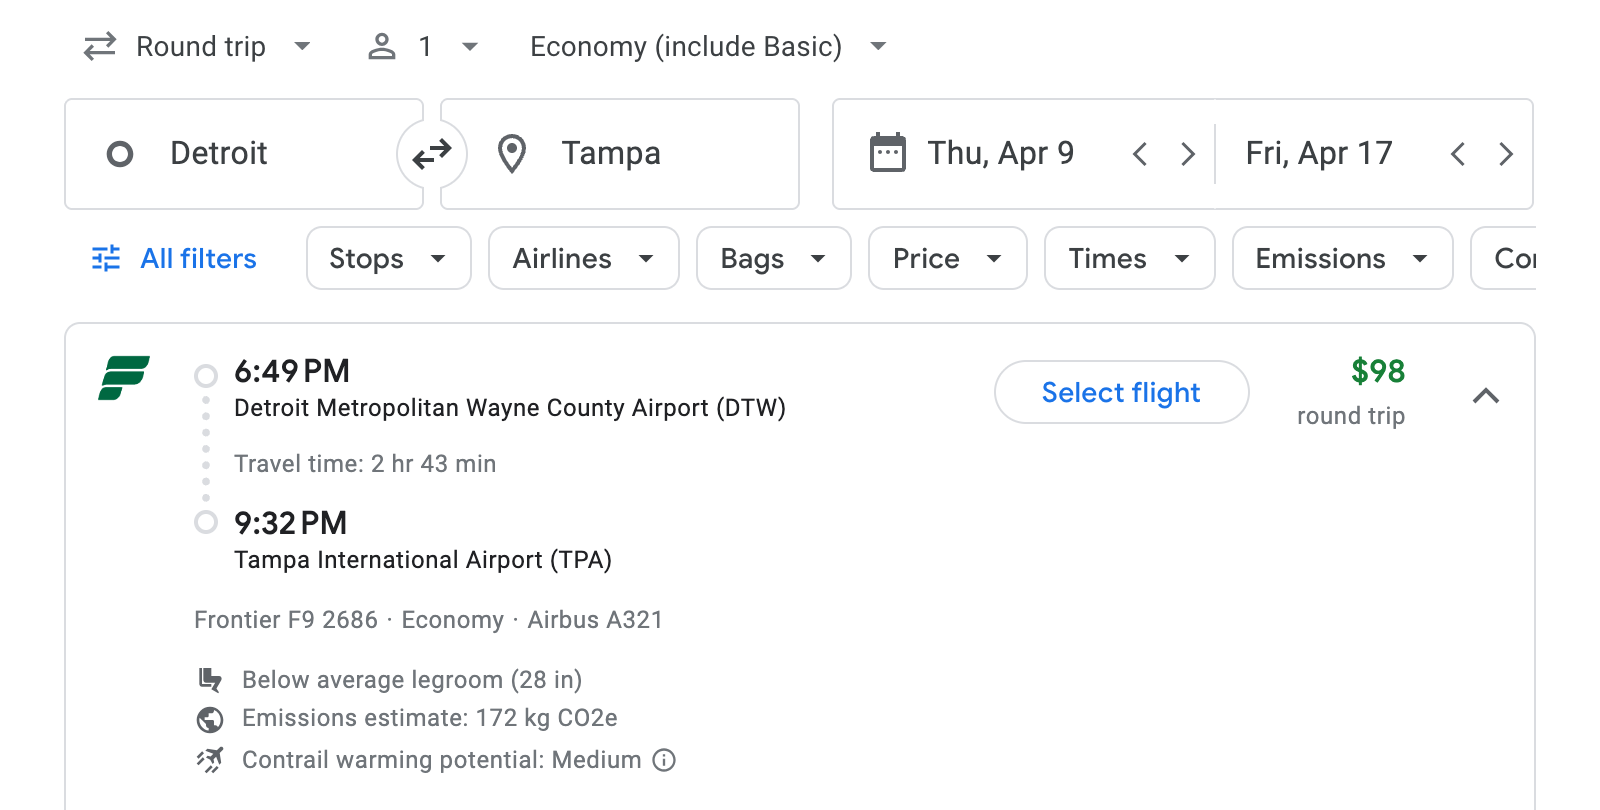1600x810 pixels.
Task: Click the below average legroom seat icon
Action: tap(210, 679)
